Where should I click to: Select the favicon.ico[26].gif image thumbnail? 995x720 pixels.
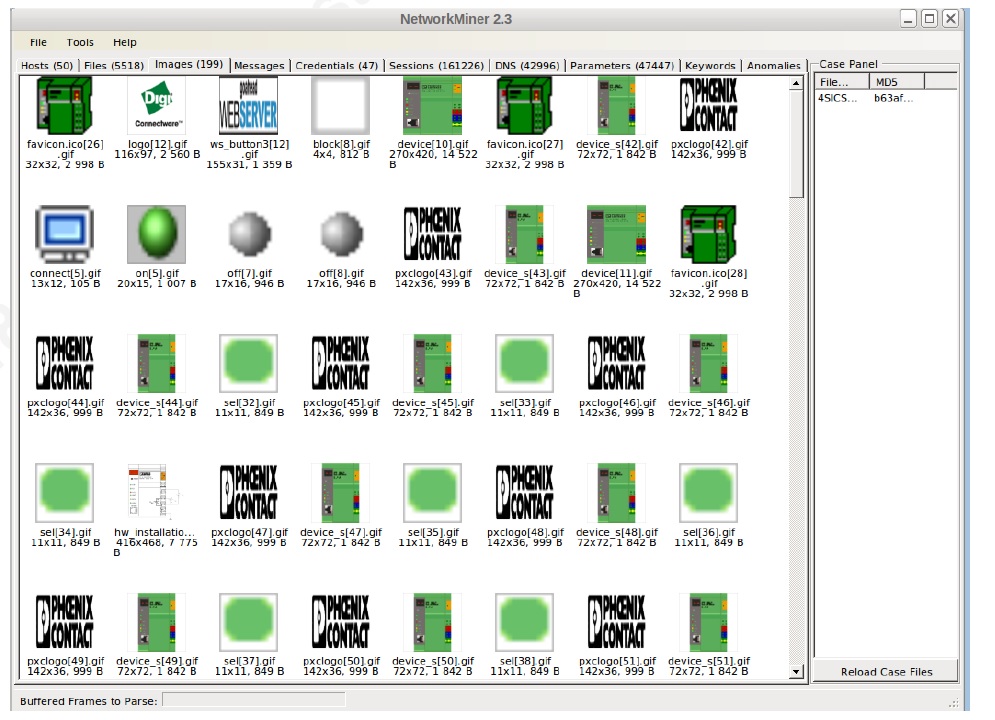(65, 105)
